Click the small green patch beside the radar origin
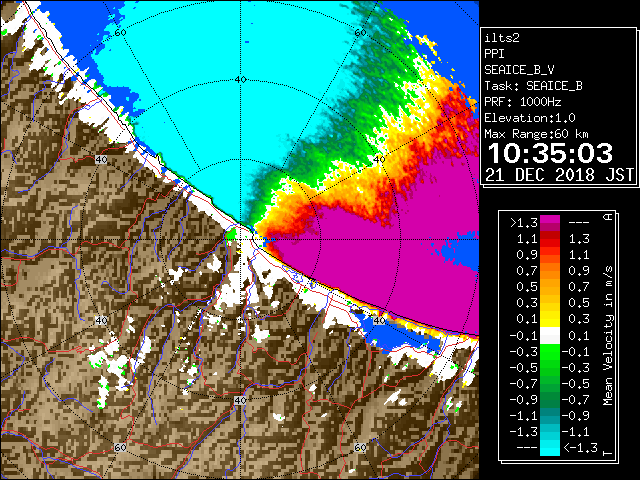The height and width of the screenshot is (480, 640). click(x=231, y=234)
